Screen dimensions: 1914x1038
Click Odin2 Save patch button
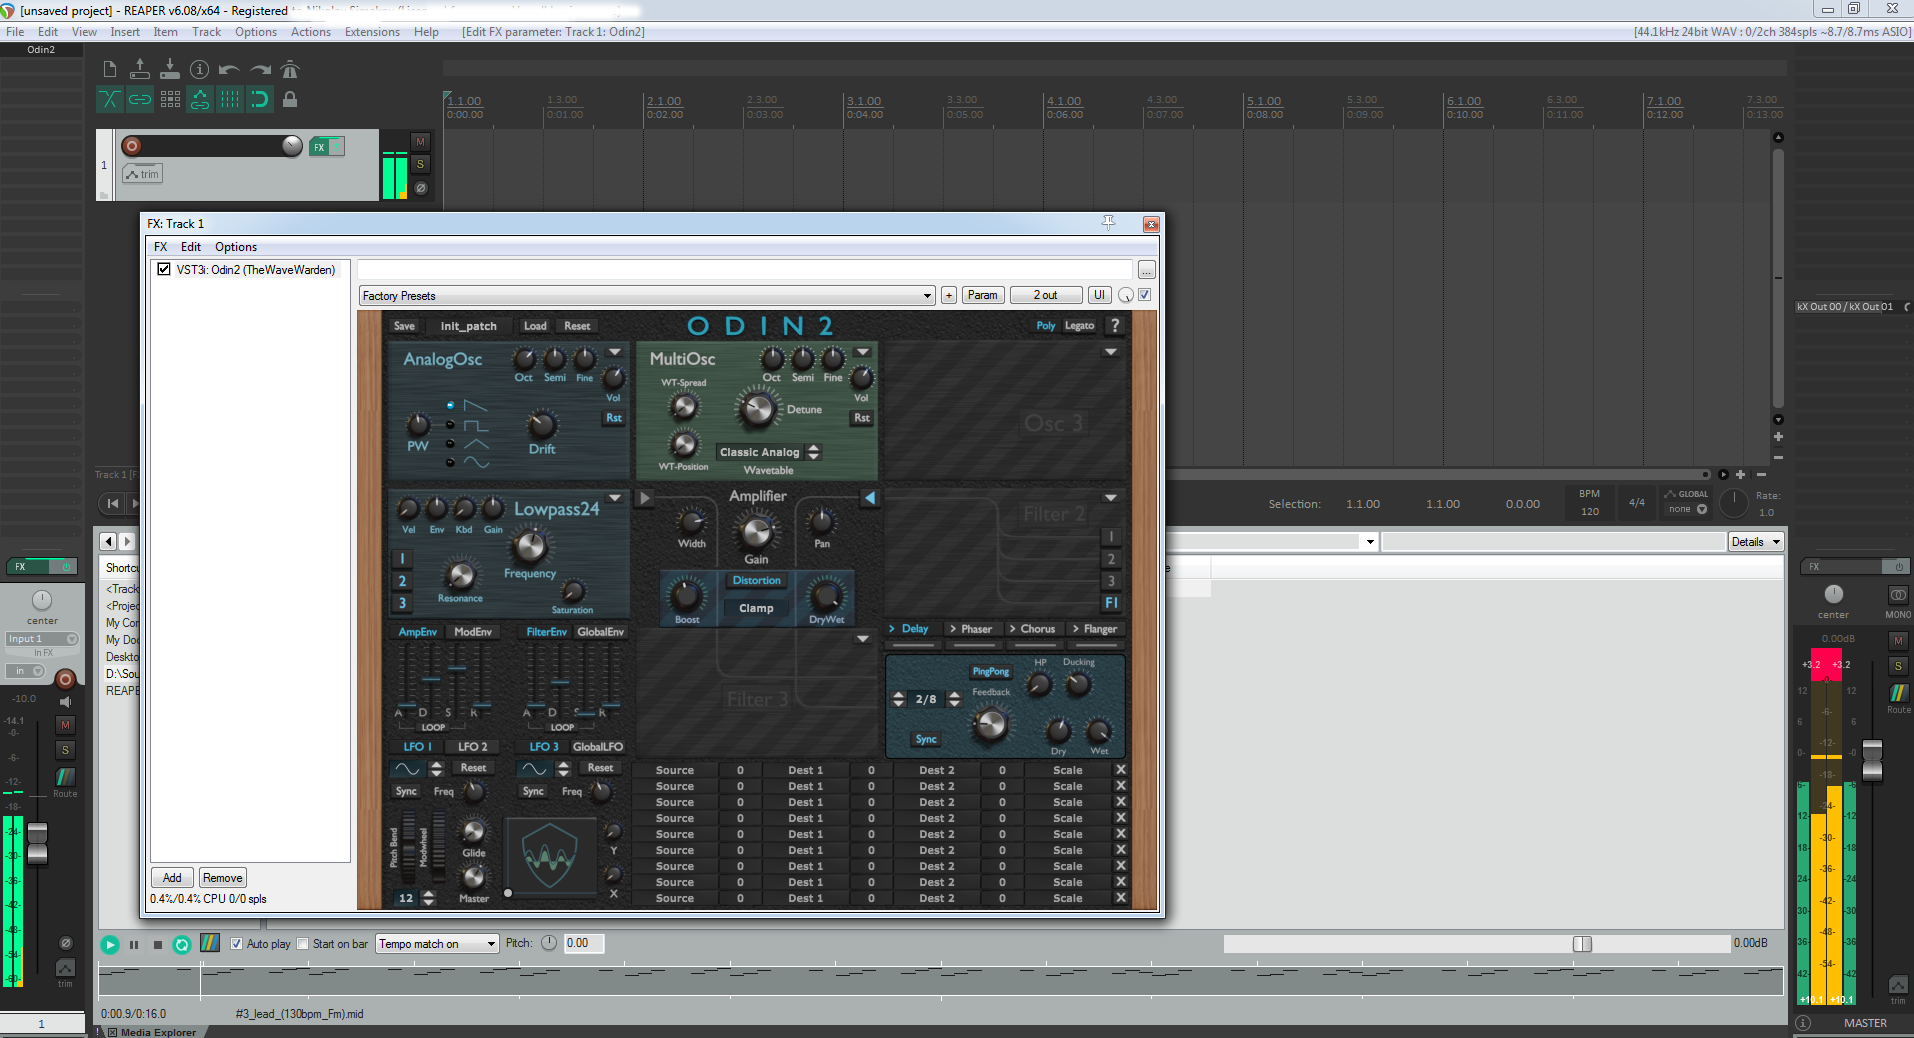click(x=404, y=326)
